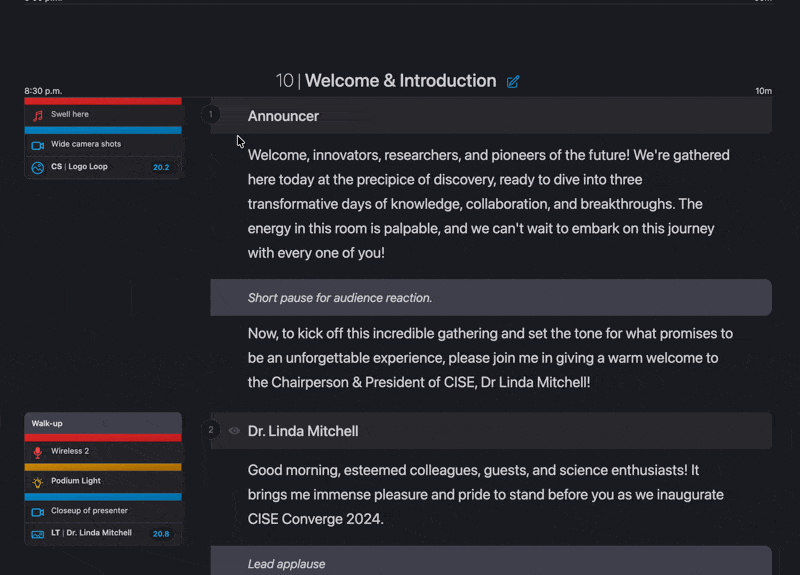Click the Welcome & Introduction section title
Viewport: 800px width, 575px height.
(x=399, y=81)
